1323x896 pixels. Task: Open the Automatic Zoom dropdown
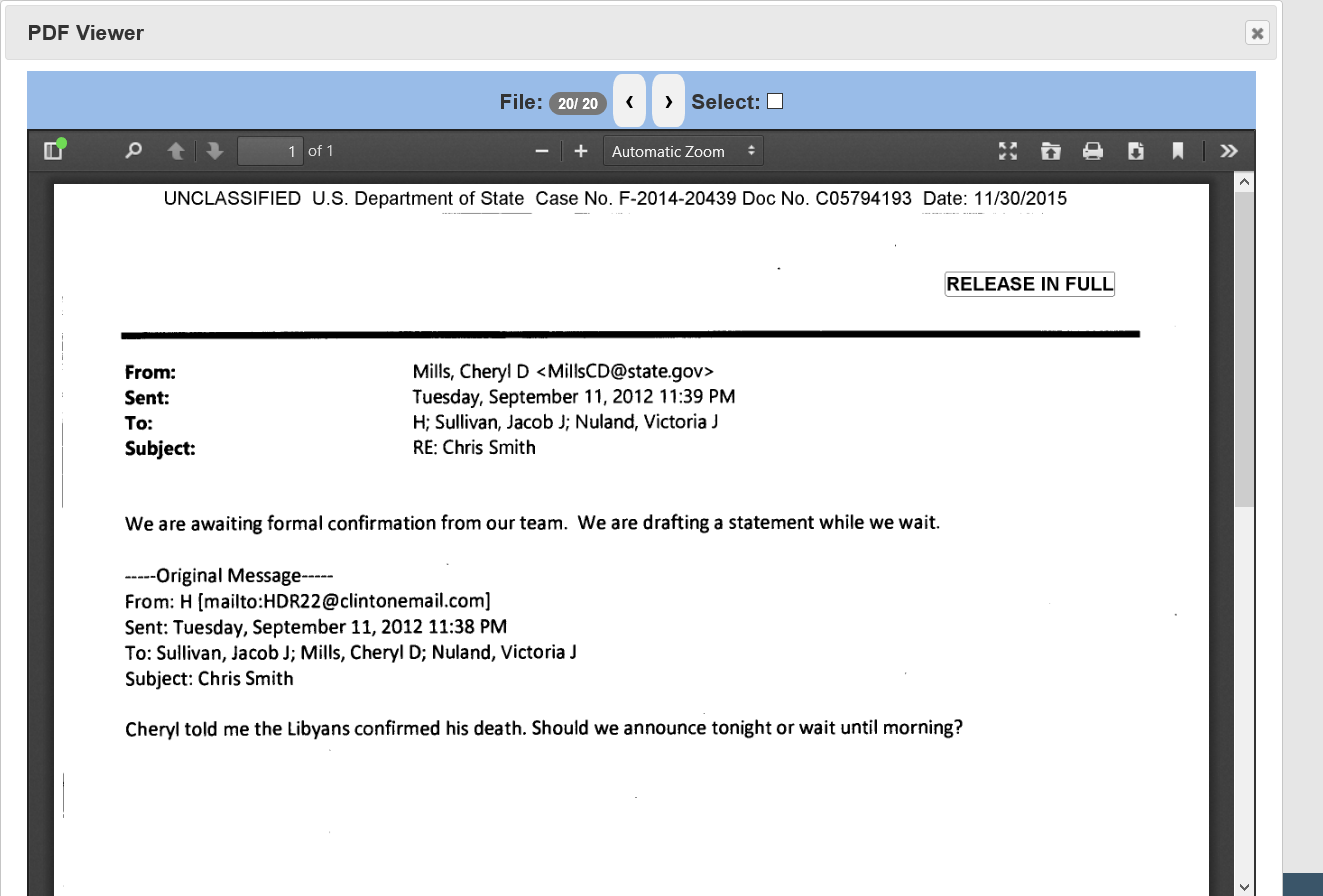(x=684, y=151)
